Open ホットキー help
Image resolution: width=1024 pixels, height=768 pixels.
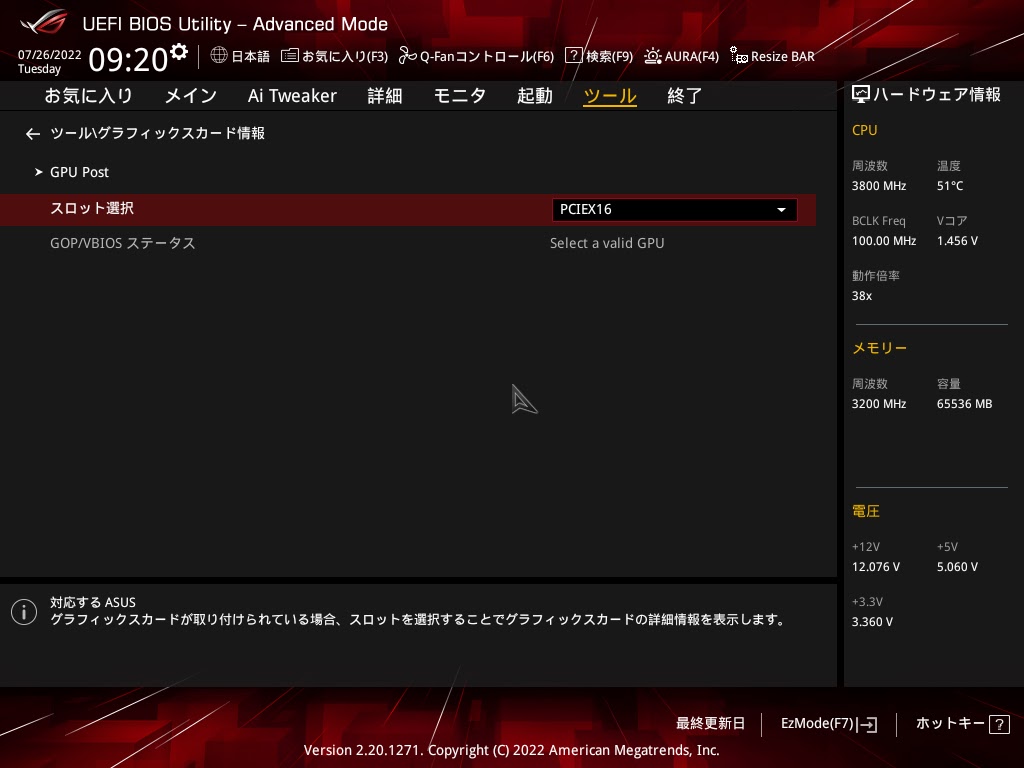[x=950, y=724]
